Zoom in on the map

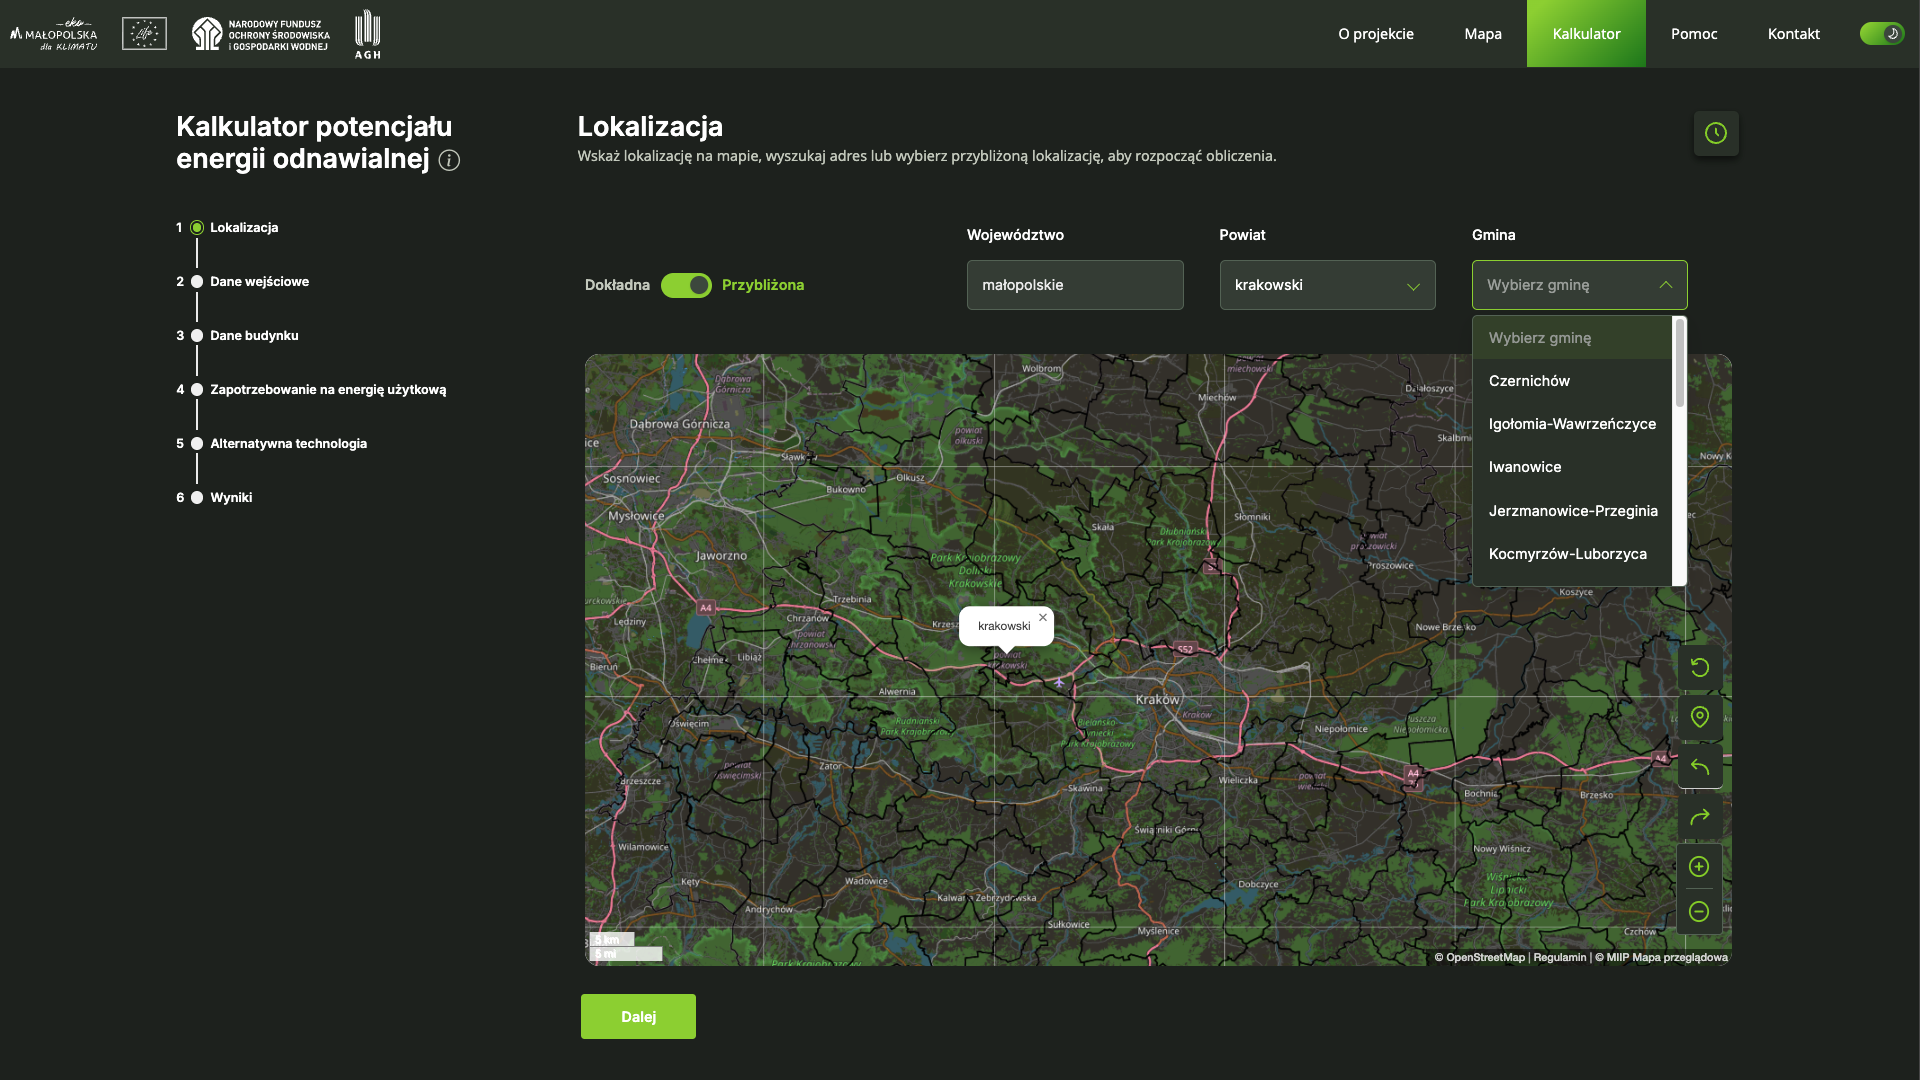[1699, 867]
